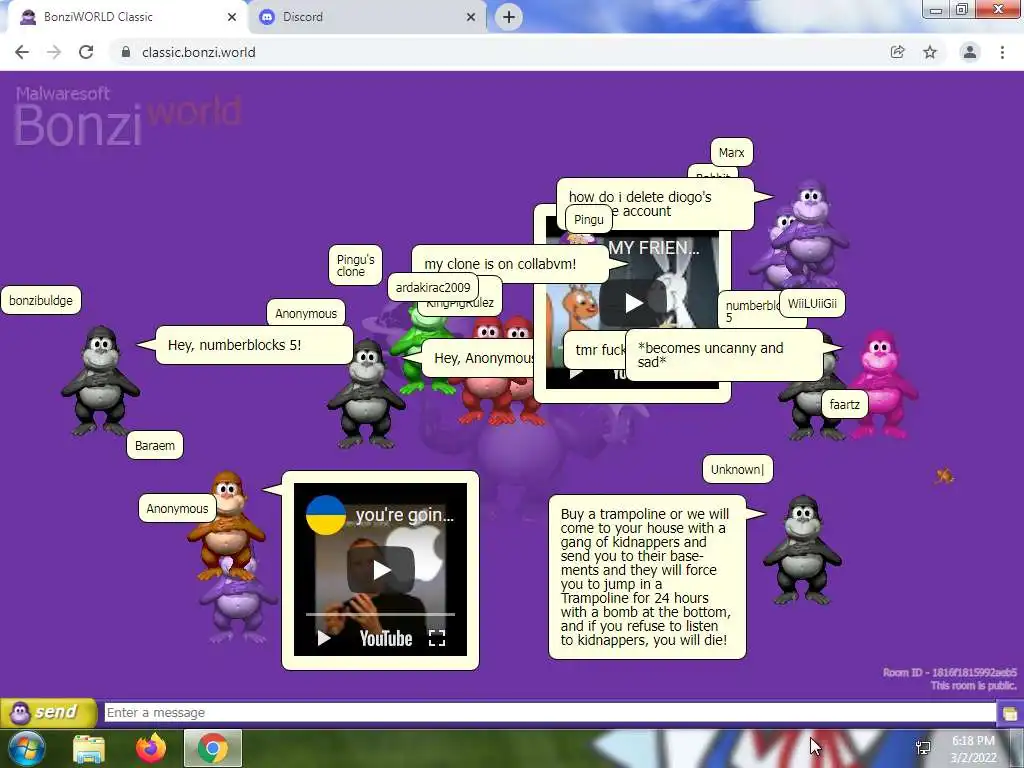Click the browser forward arrow
This screenshot has width=1024, height=768.
54,52
